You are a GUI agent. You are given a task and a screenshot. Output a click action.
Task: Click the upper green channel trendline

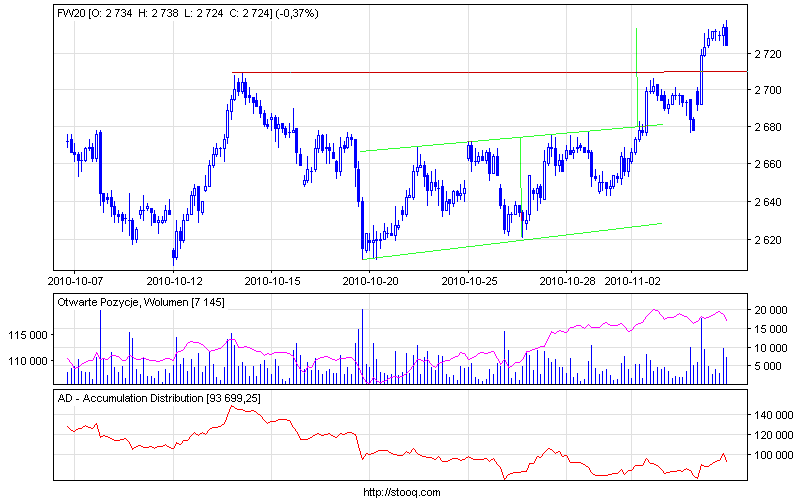coord(511,138)
